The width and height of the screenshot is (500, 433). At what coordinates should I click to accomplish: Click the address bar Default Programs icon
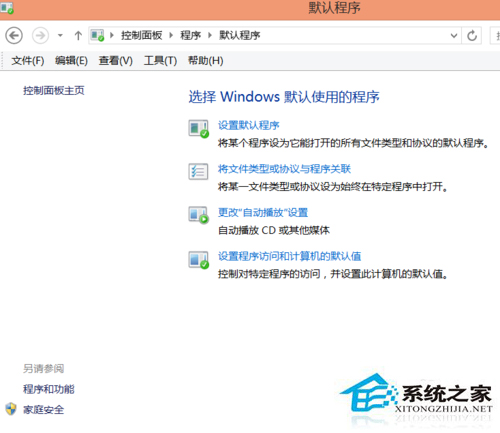(98, 35)
